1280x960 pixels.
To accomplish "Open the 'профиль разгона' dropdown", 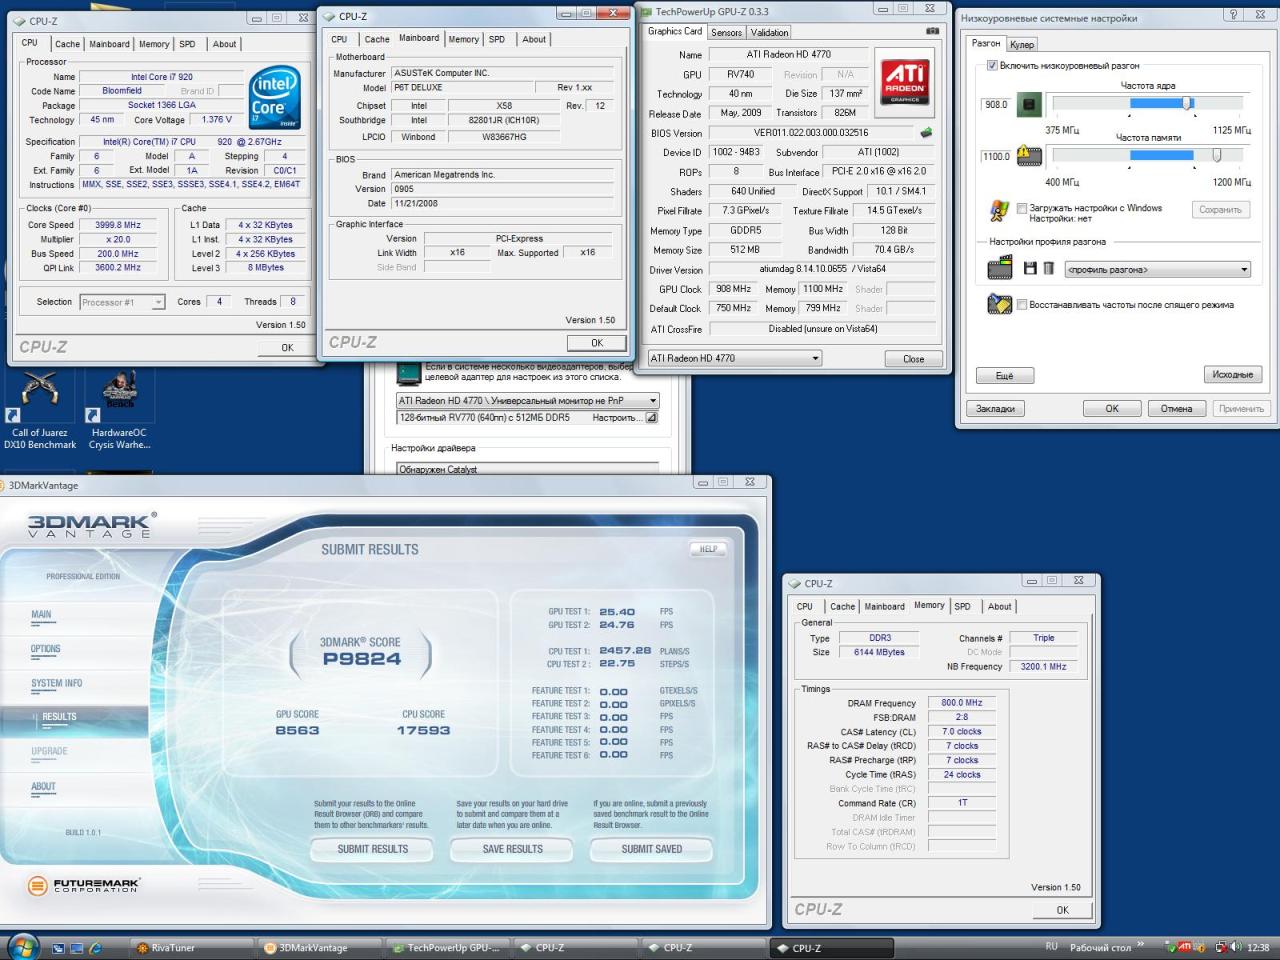I will pos(1158,269).
